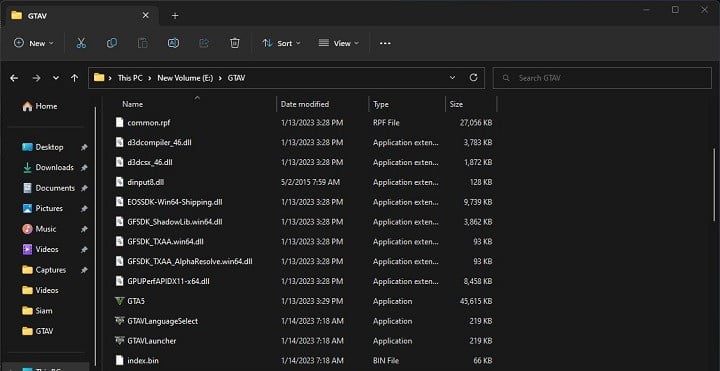Click the pin icon next to Downloads
This screenshot has height=371, width=720.
(x=84, y=168)
